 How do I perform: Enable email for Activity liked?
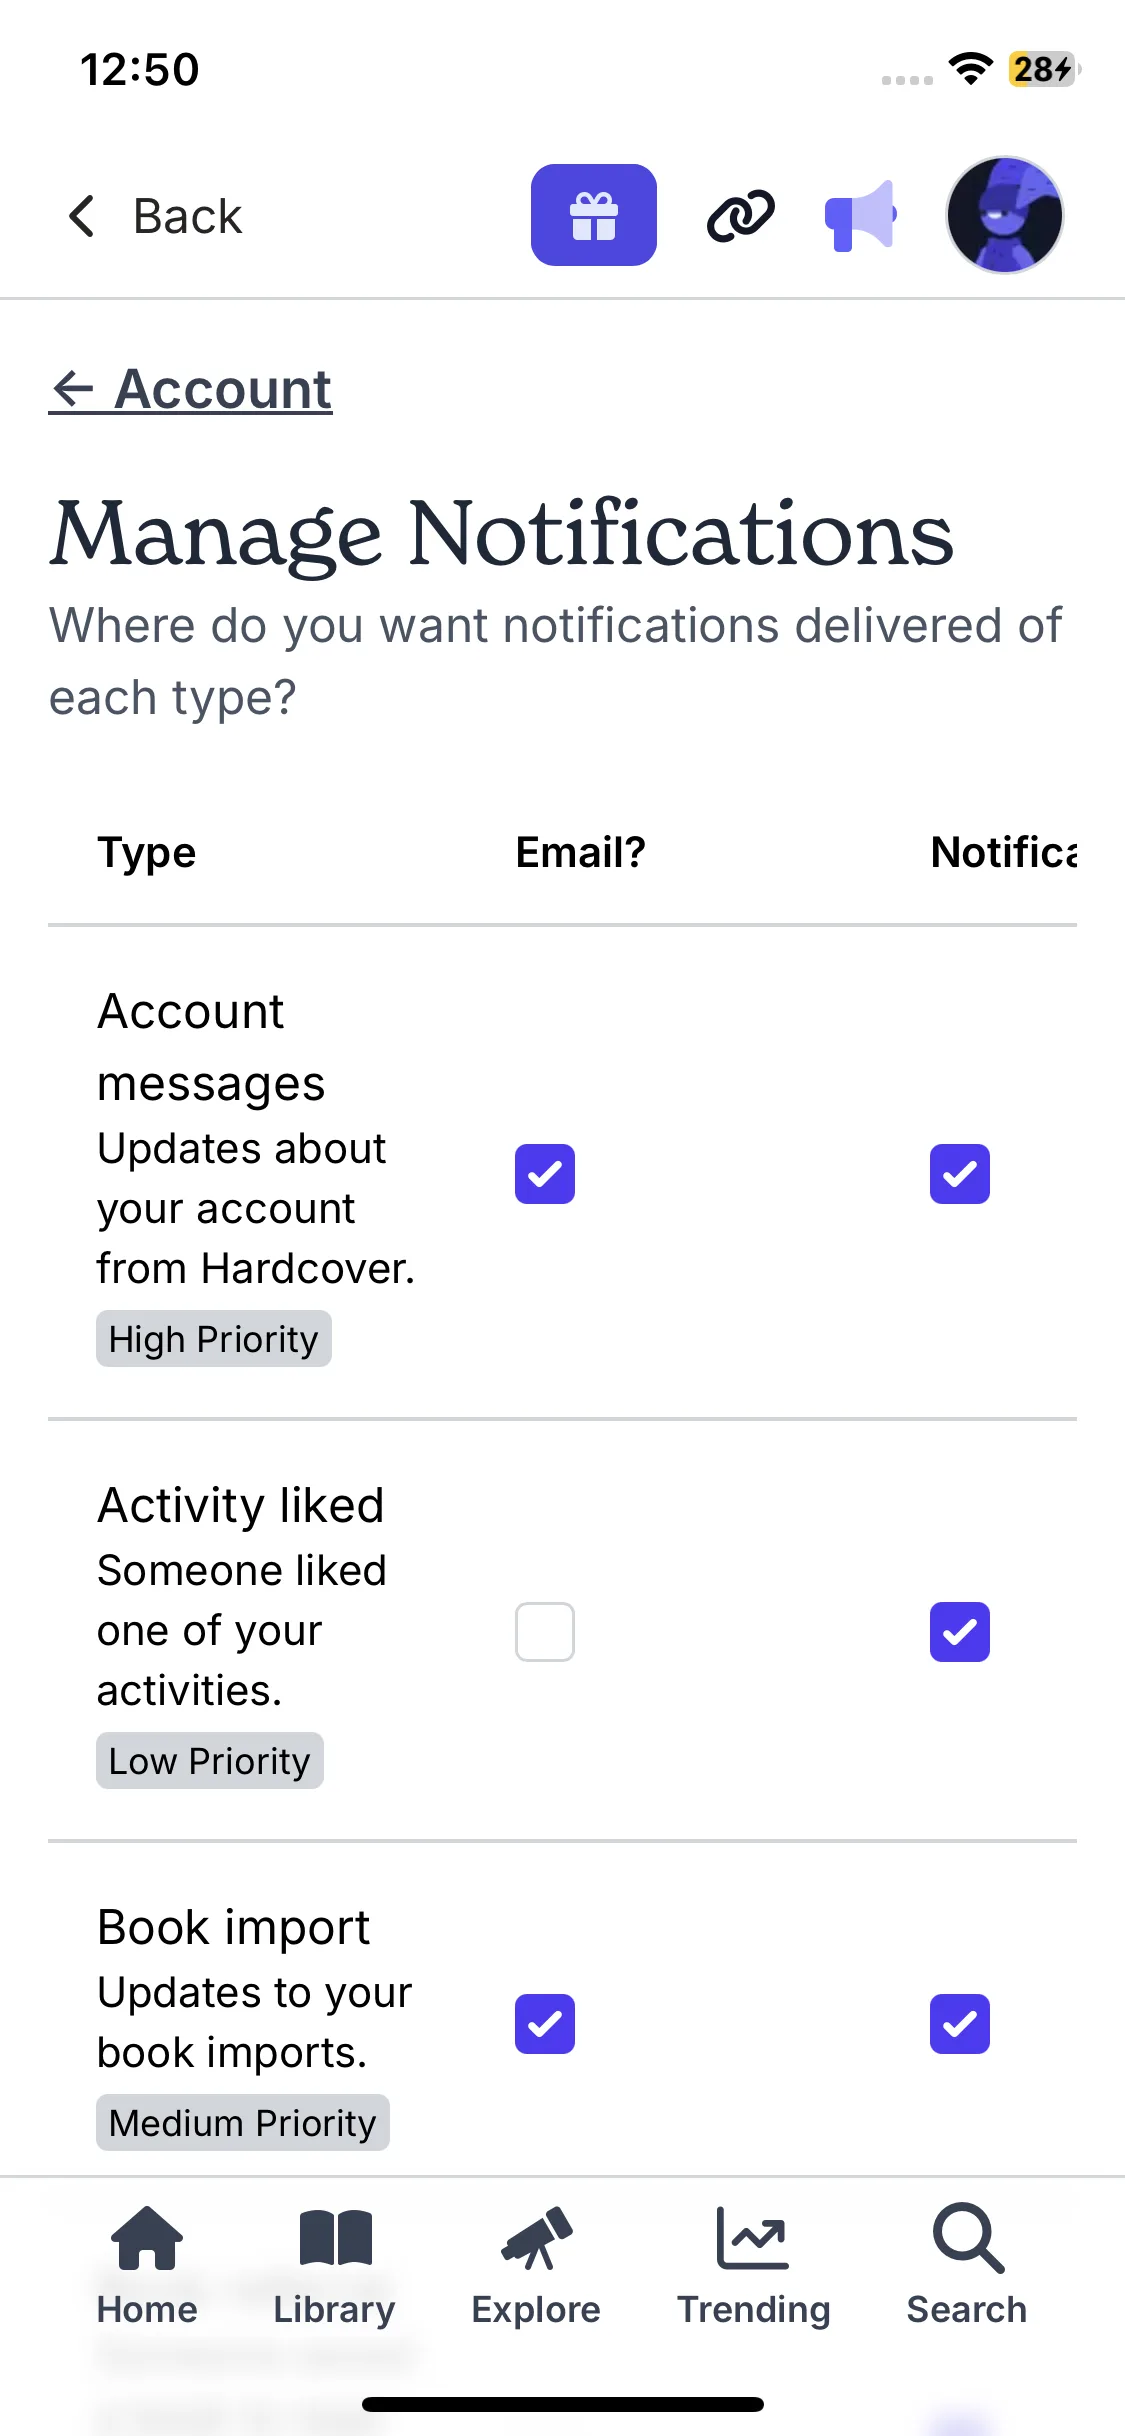pos(545,1632)
